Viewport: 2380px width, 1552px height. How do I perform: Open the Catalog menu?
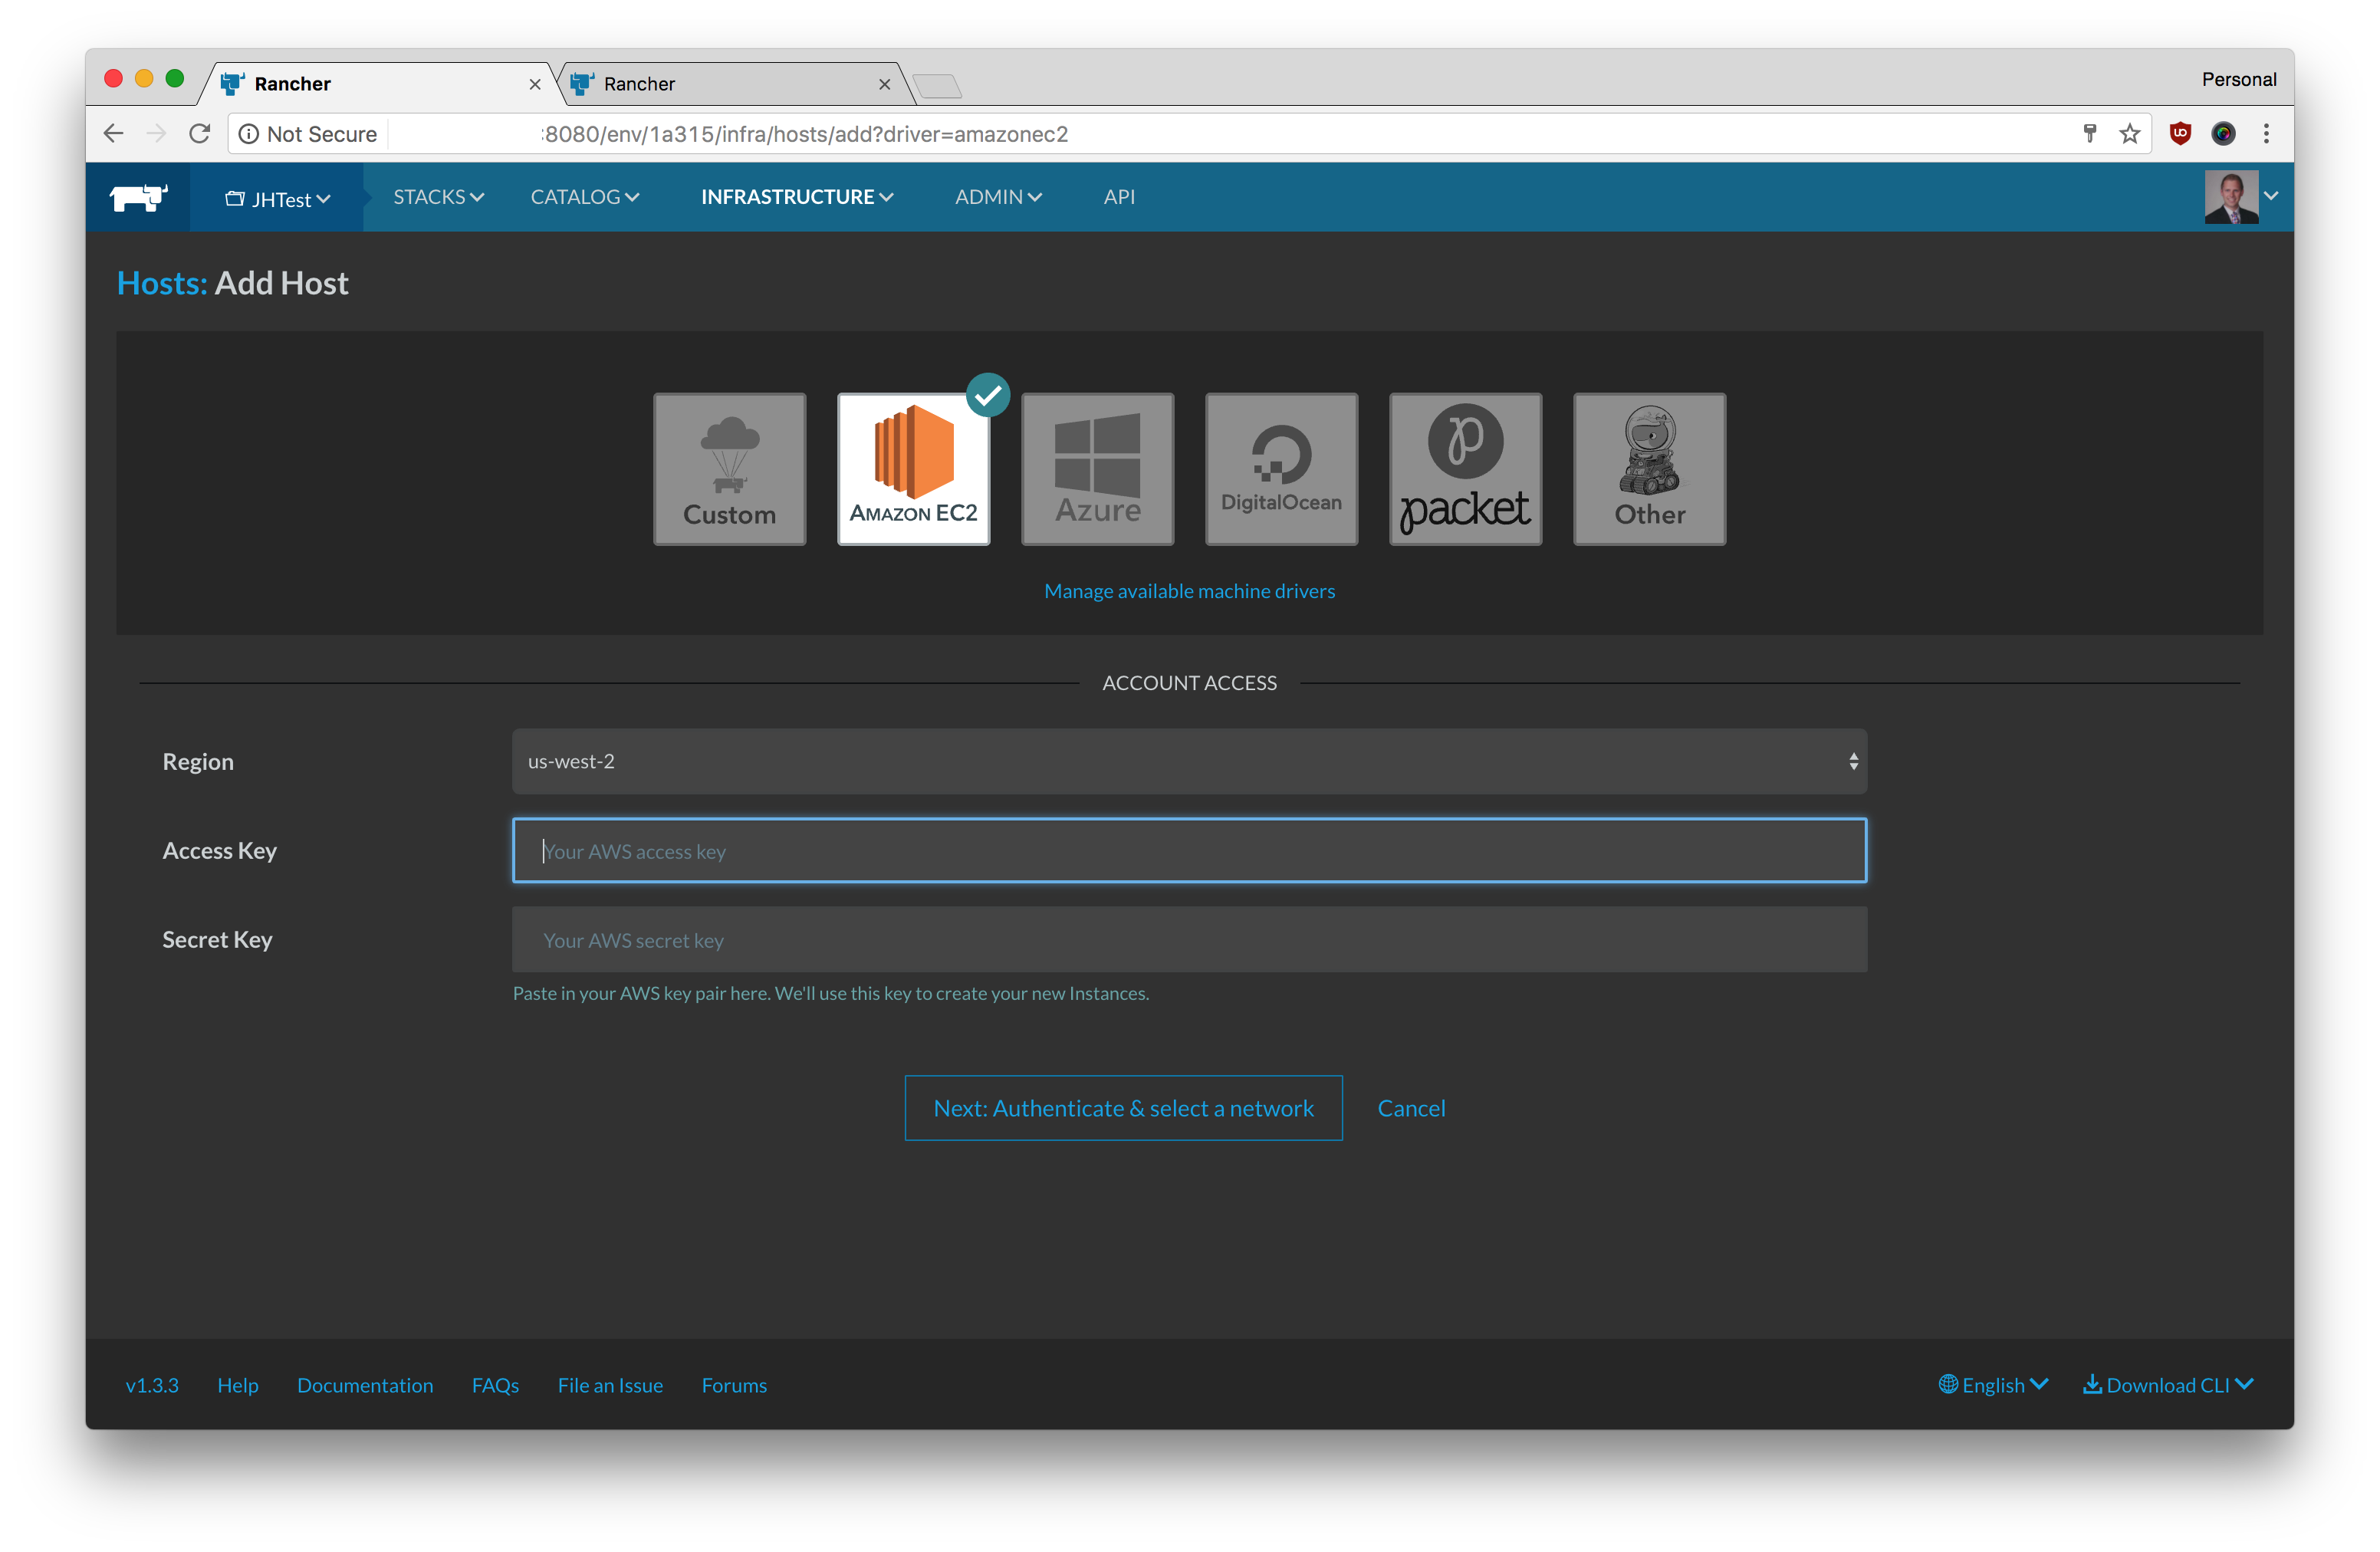(585, 197)
